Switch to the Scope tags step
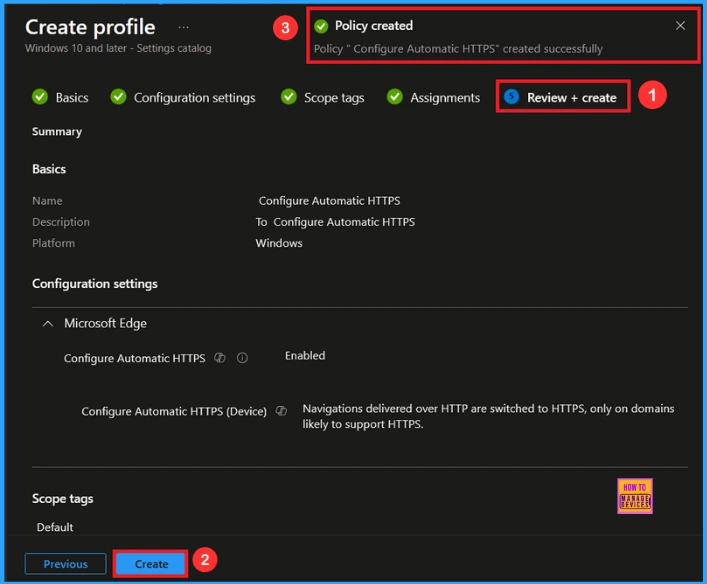The image size is (707, 584). pyautogui.click(x=334, y=98)
